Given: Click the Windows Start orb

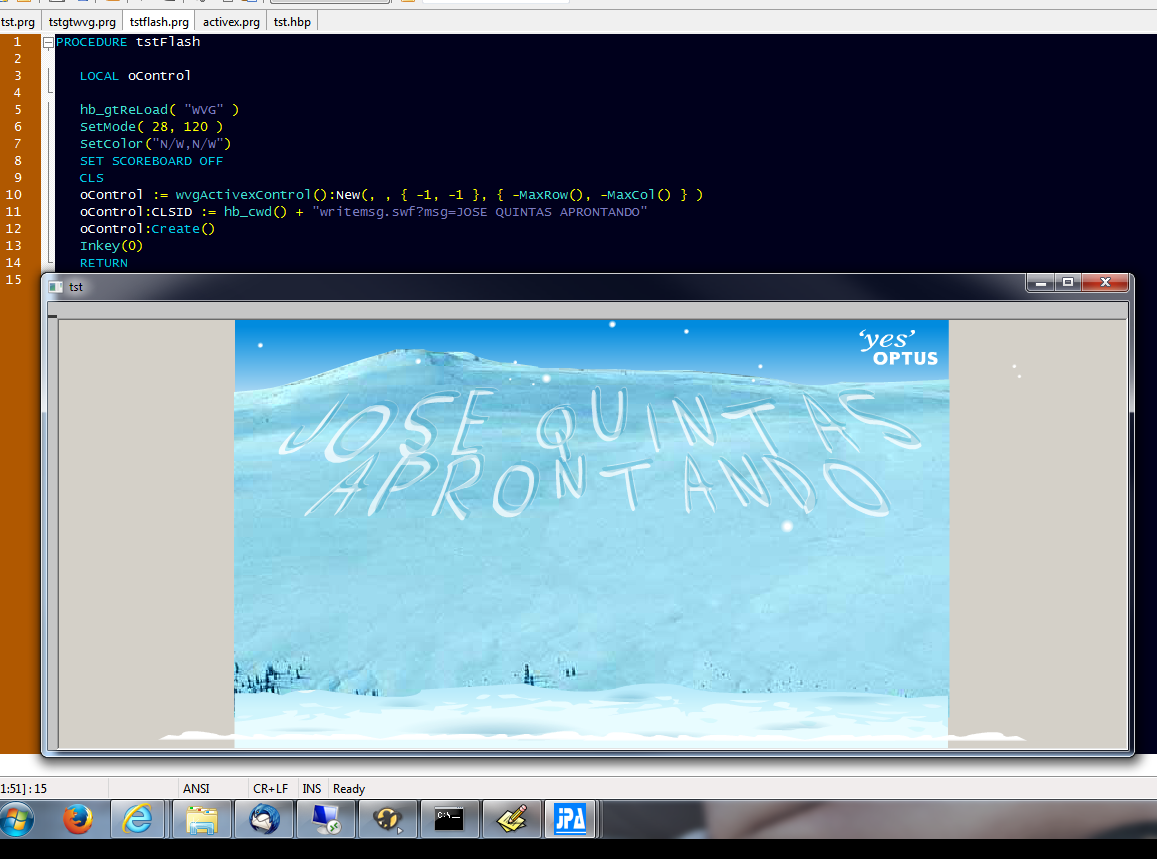Looking at the screenshot, I should pyautogui.click(x=17, y=820).
